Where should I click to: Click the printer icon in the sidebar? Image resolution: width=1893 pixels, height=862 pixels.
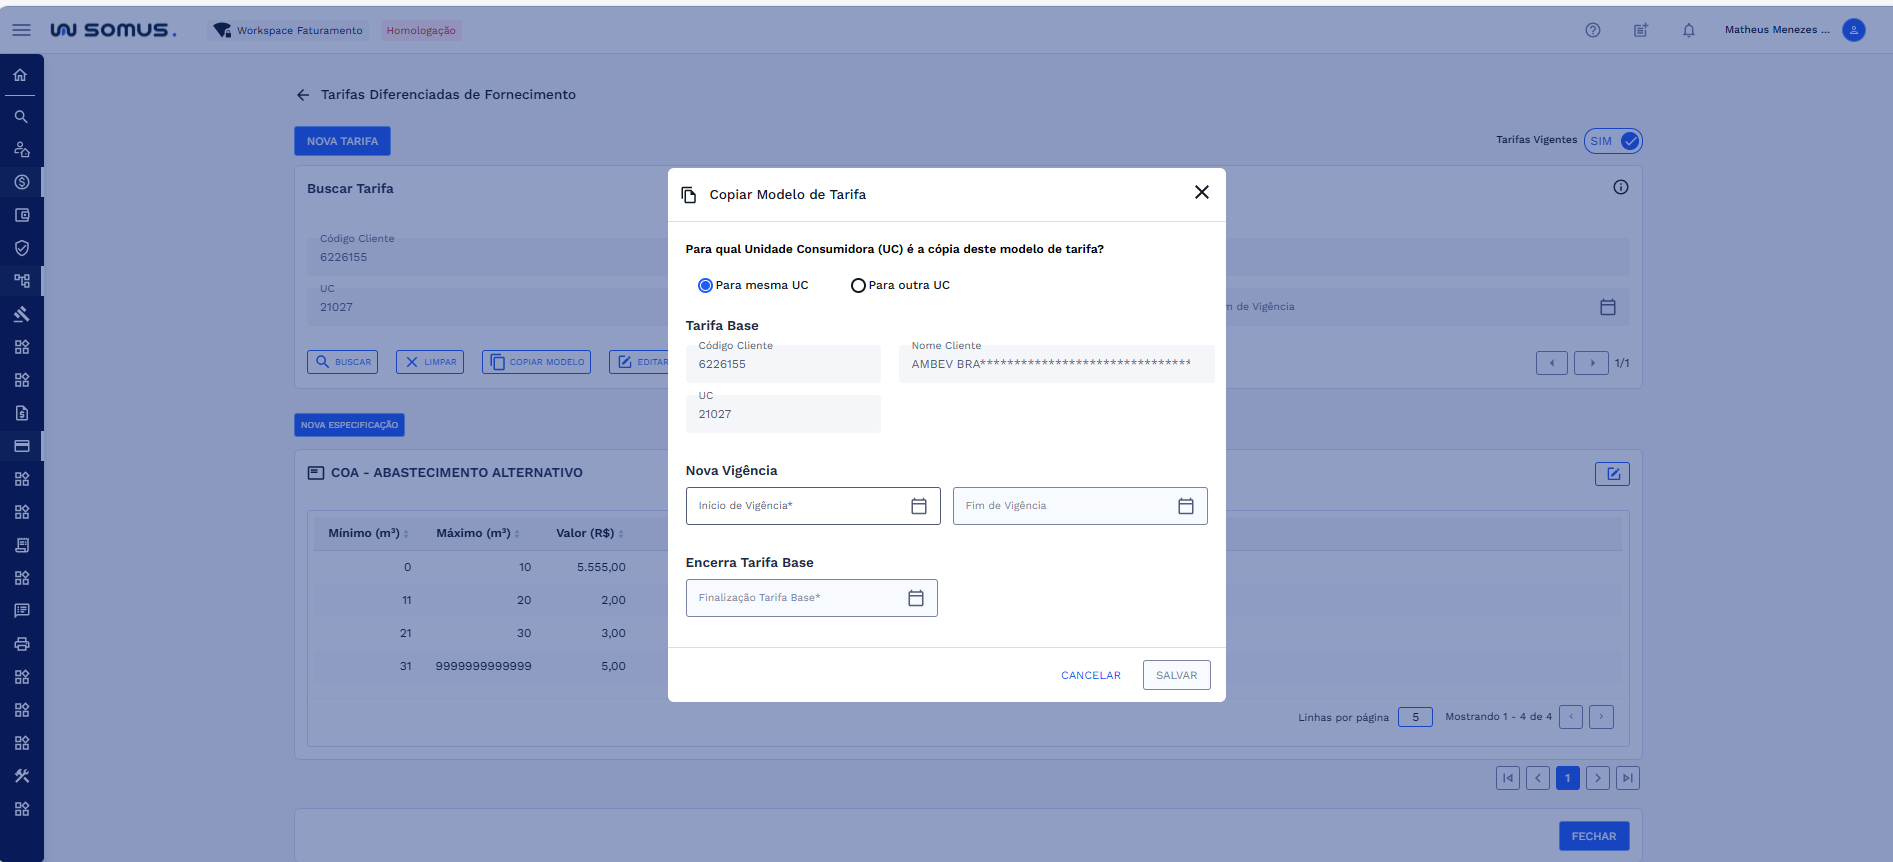pyautogui.click(x=21, y=644)
